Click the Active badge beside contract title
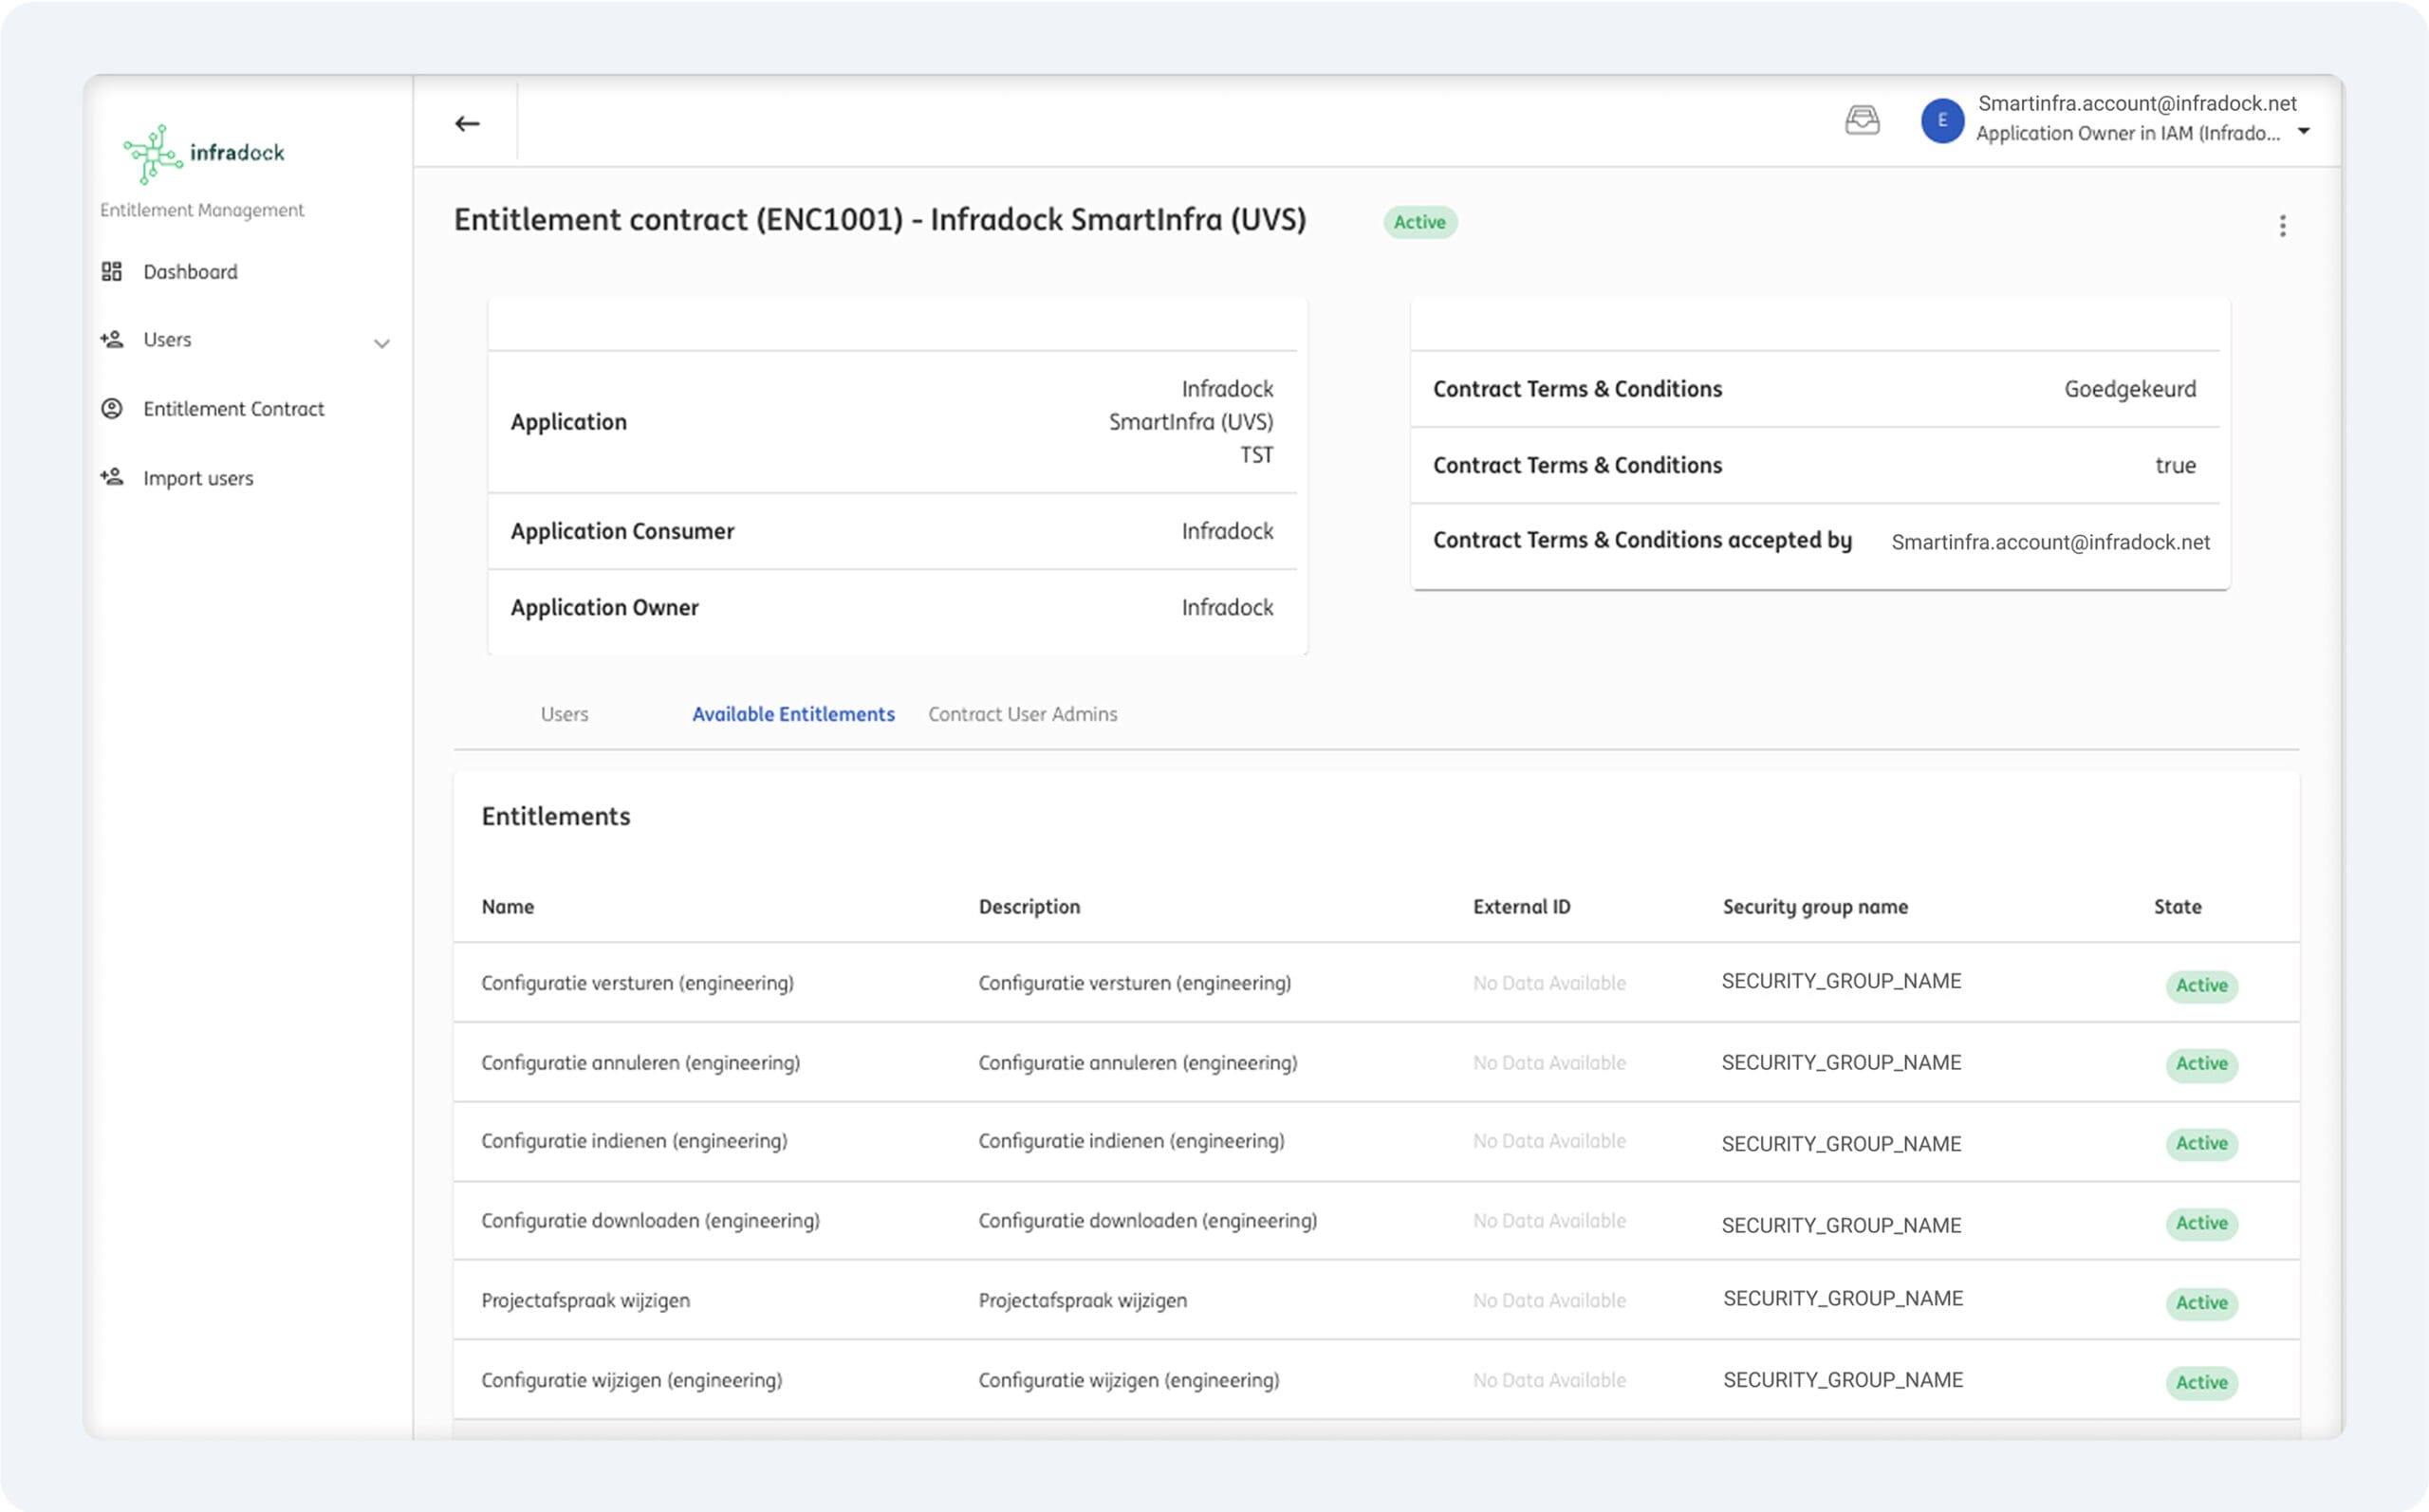Screen dimensions: 2429x1512 1419,222
